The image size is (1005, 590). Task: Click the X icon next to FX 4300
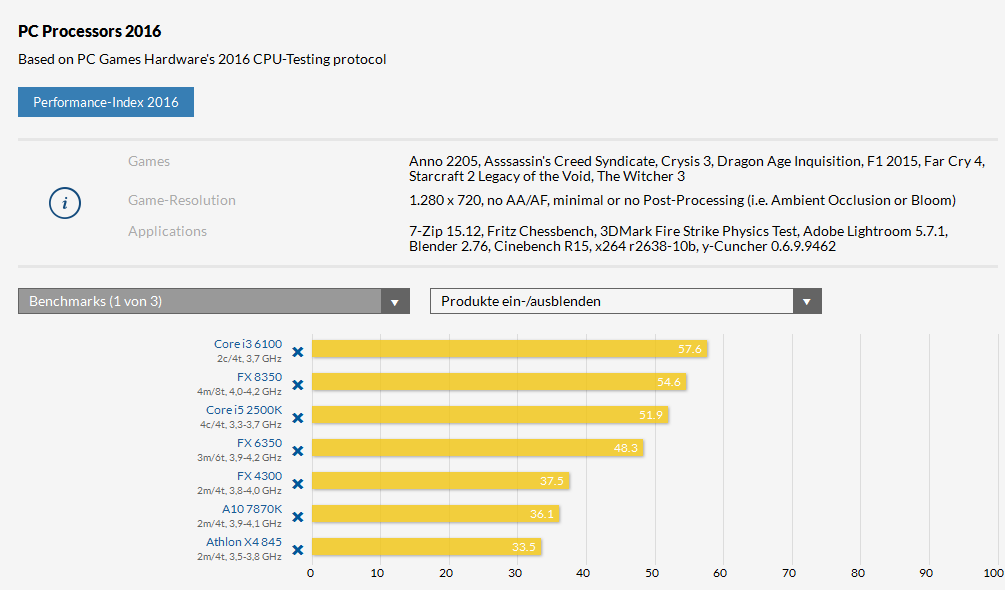297,484
